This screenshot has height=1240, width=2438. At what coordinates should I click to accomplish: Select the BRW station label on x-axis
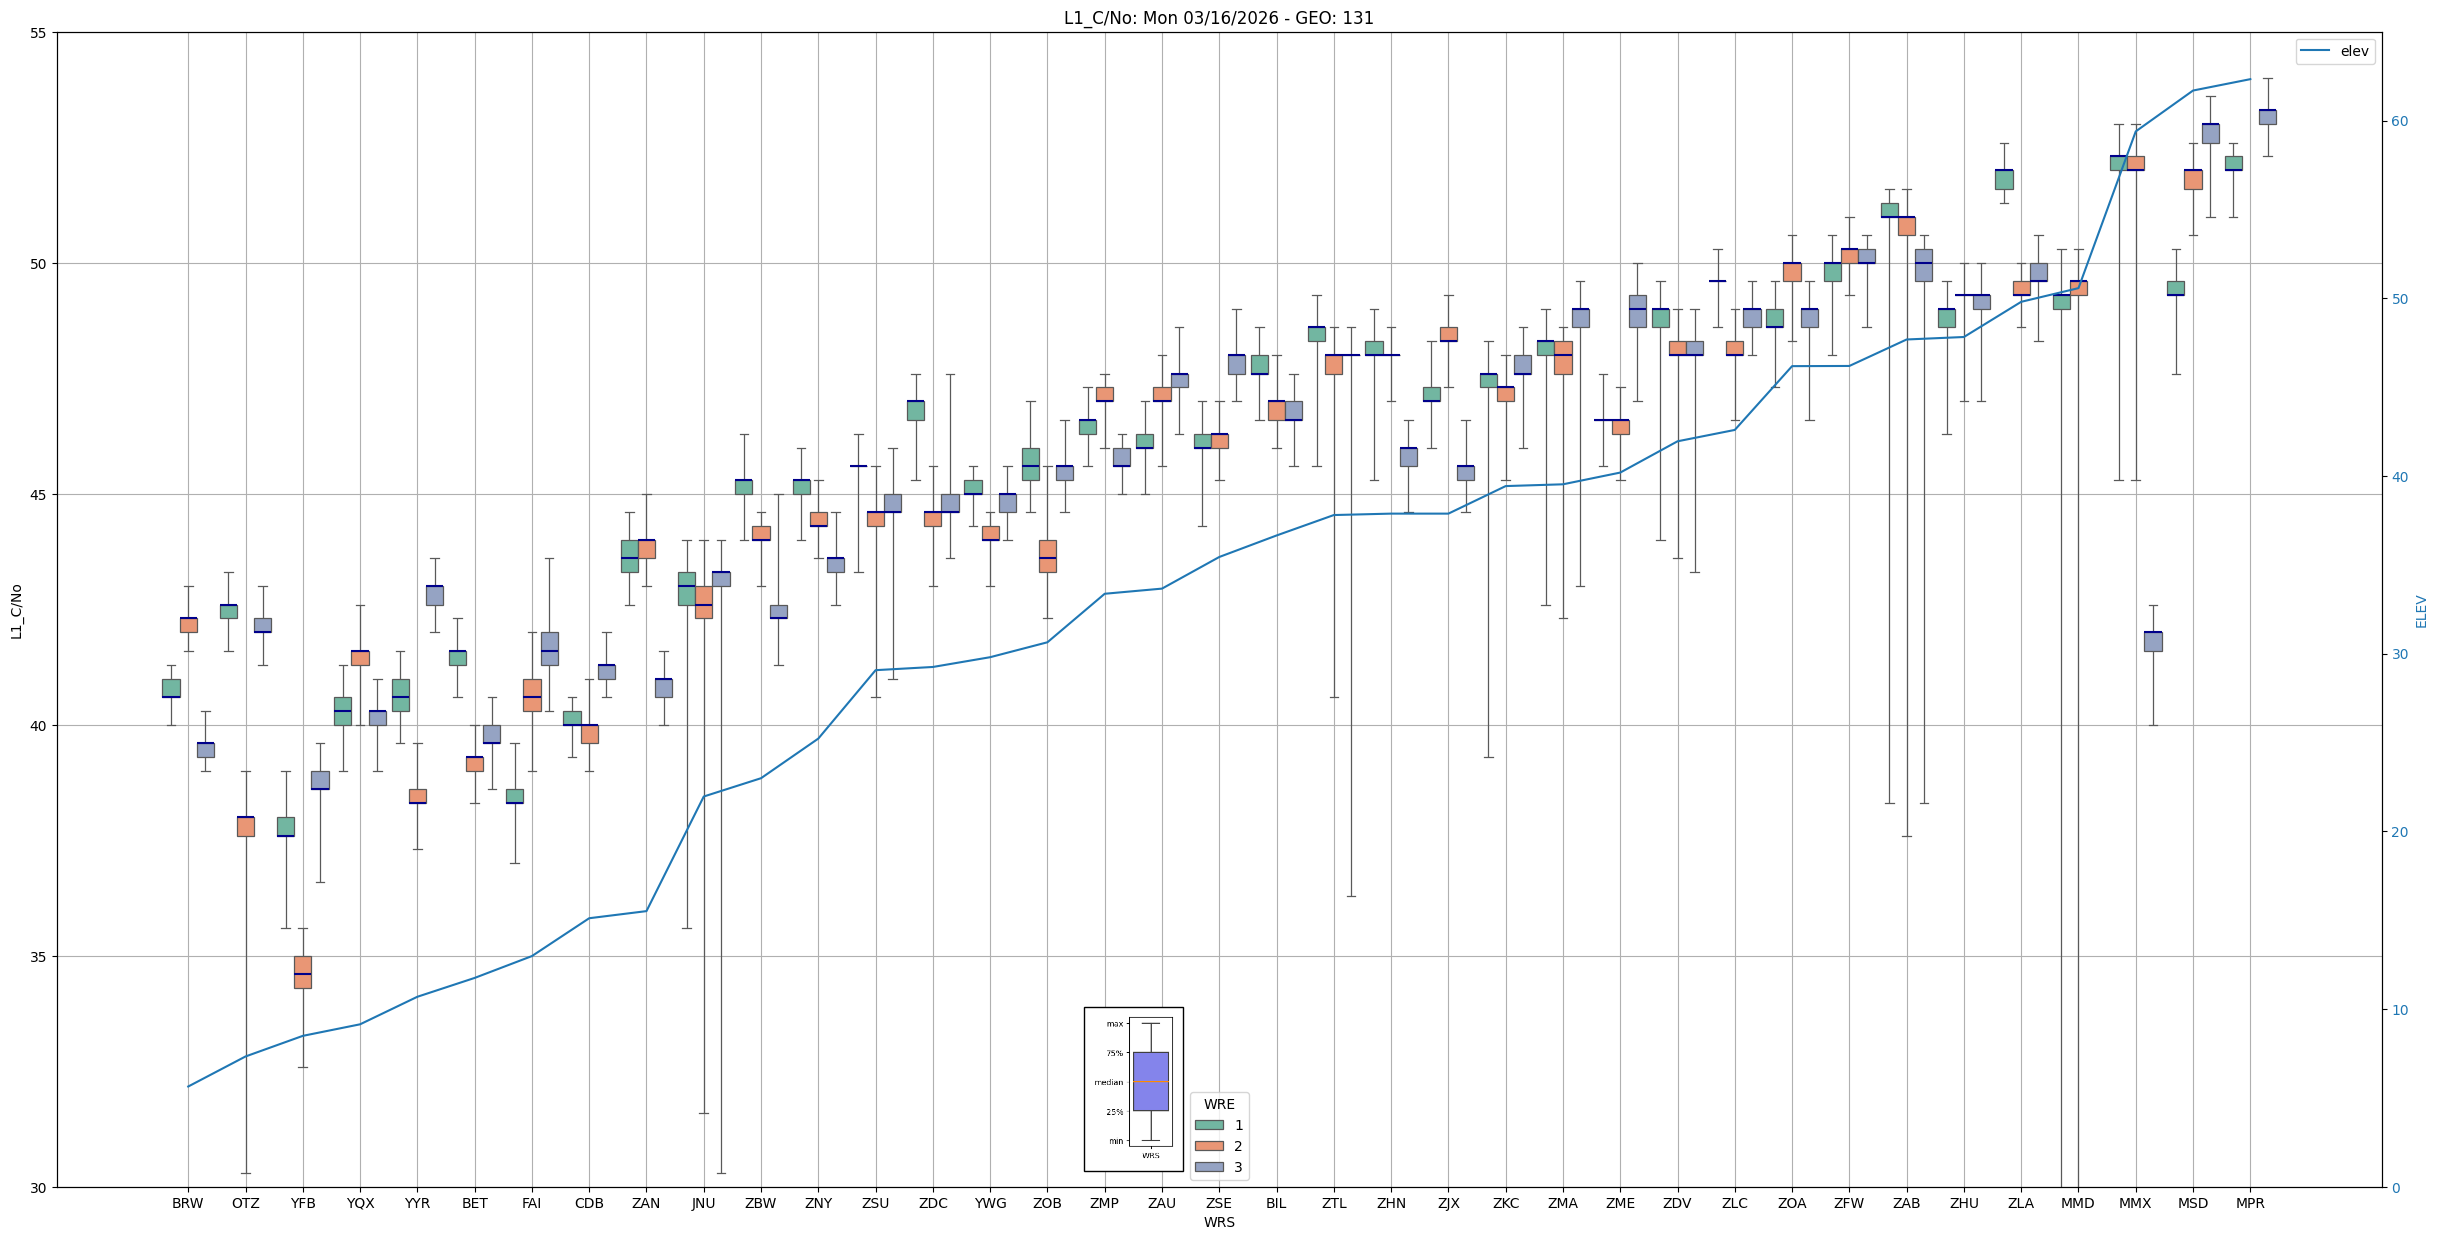(187, 1203)
